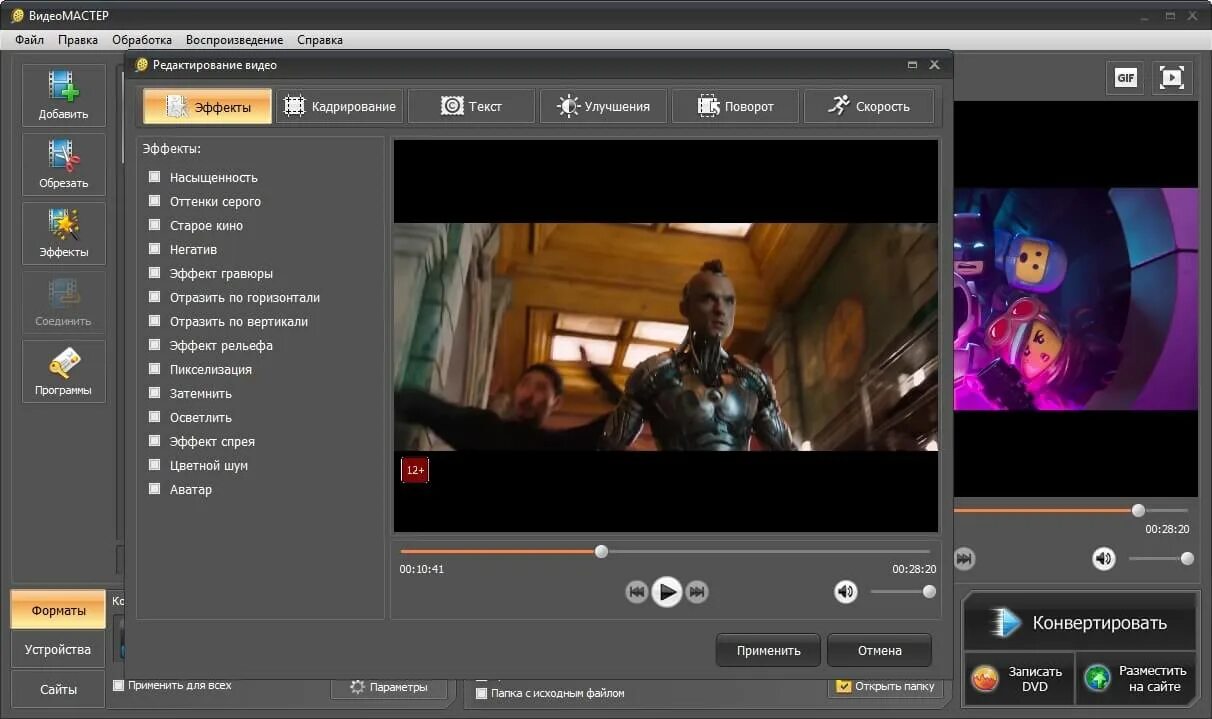Enable Старое кино effect

click(x=154, y=225)
